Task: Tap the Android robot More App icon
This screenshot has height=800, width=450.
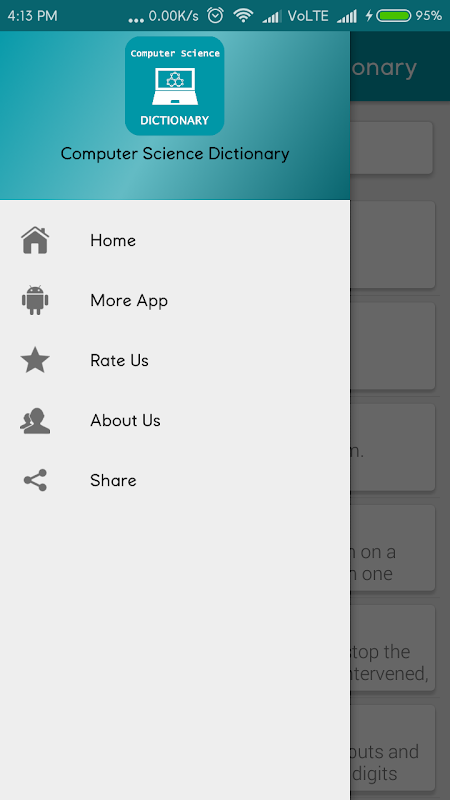Action: click(x=35, y=301)
